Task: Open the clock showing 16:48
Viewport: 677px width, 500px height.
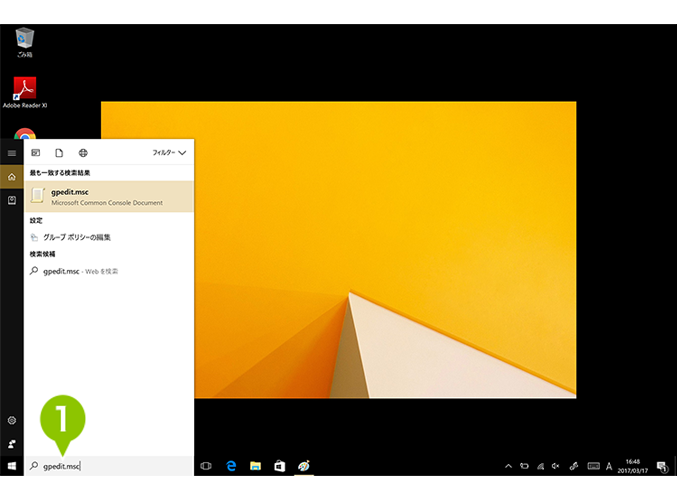Action: tap(633, 466)
